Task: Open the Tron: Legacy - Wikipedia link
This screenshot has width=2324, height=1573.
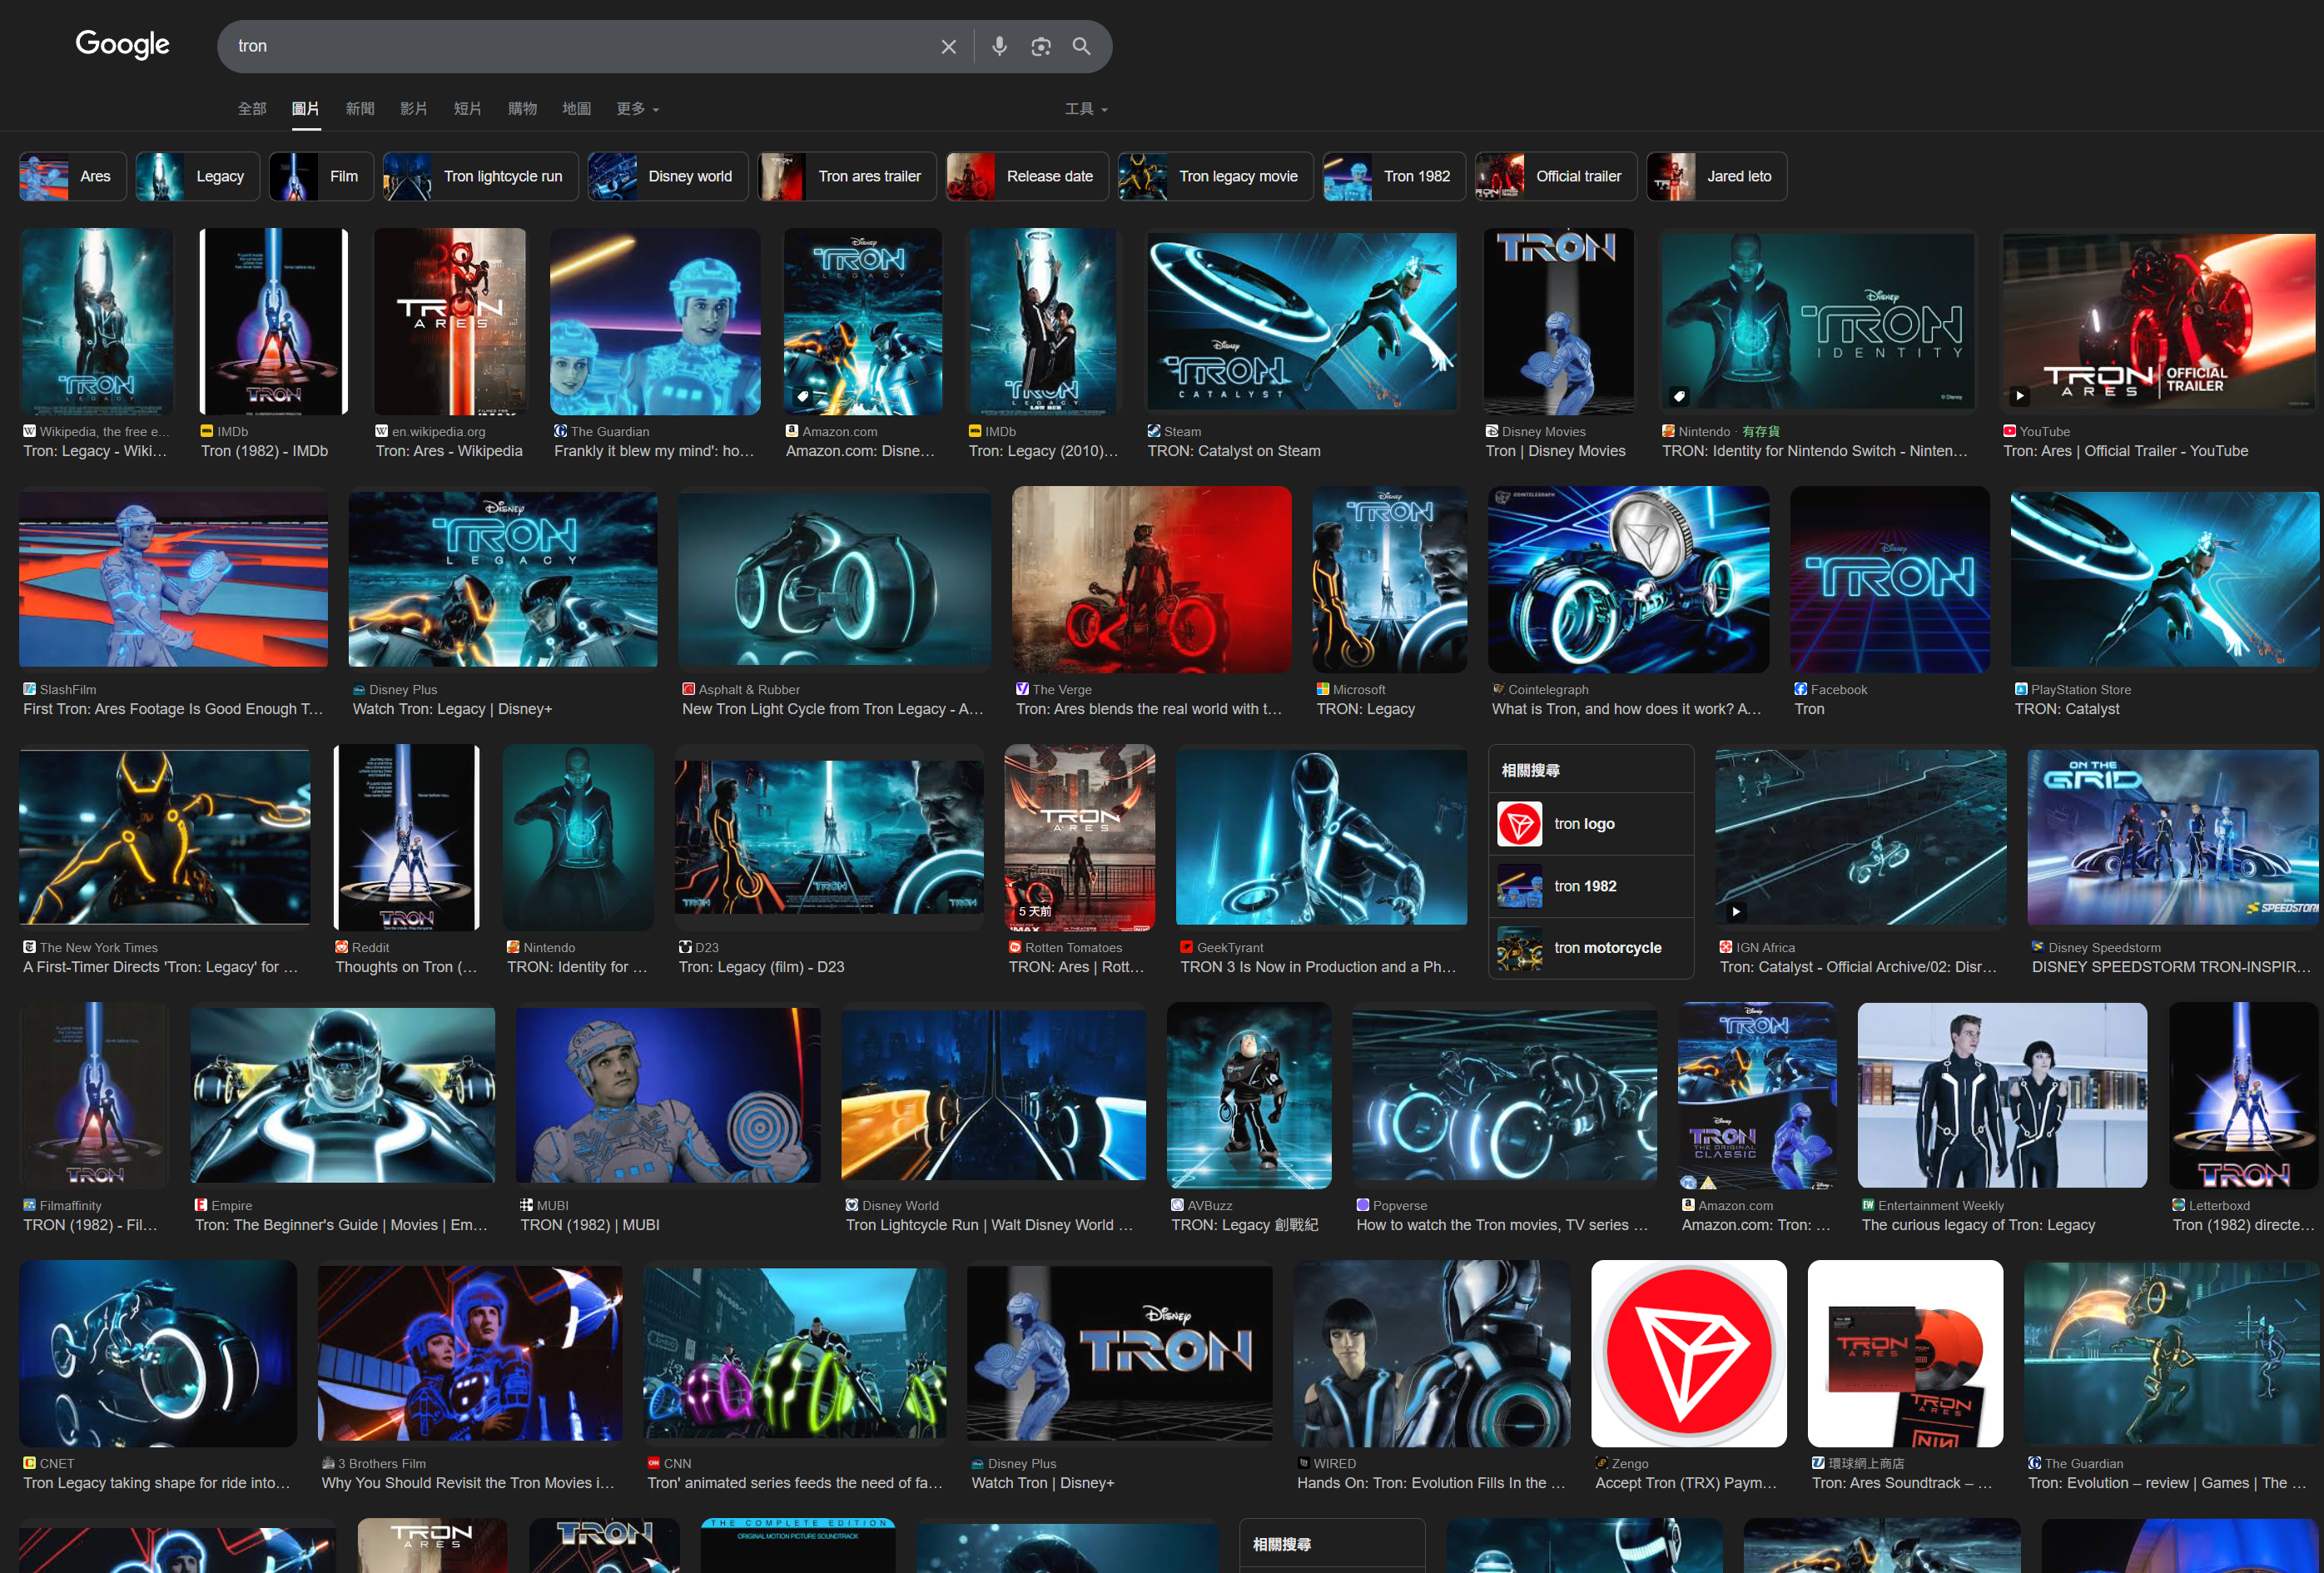Action: click(95, 451)
